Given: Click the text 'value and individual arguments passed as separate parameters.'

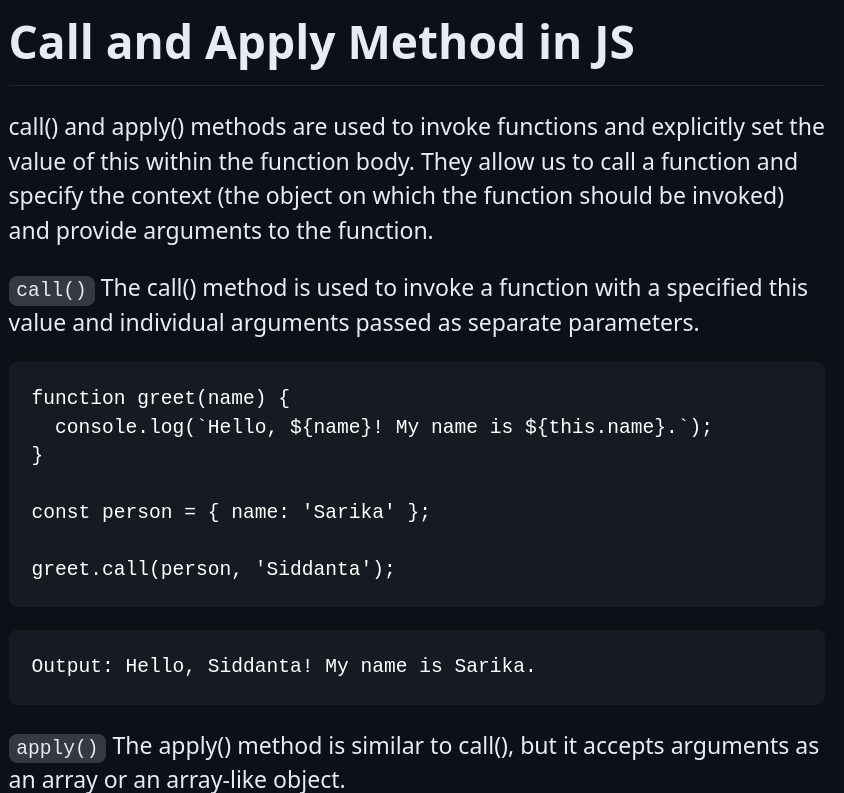Looking at the screenshot, I should 354,324.
